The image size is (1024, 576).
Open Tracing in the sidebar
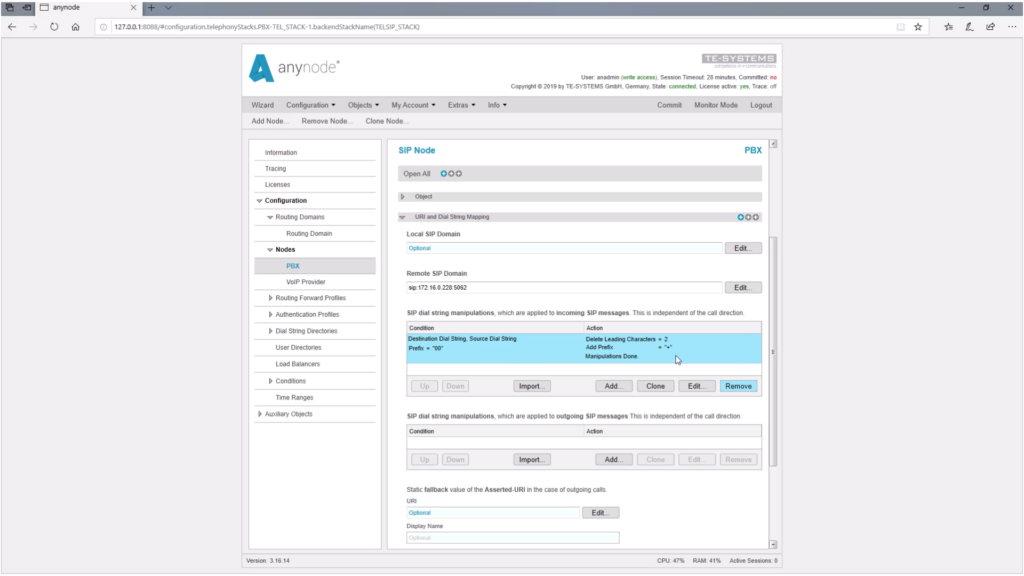click(x=275, y=168)
